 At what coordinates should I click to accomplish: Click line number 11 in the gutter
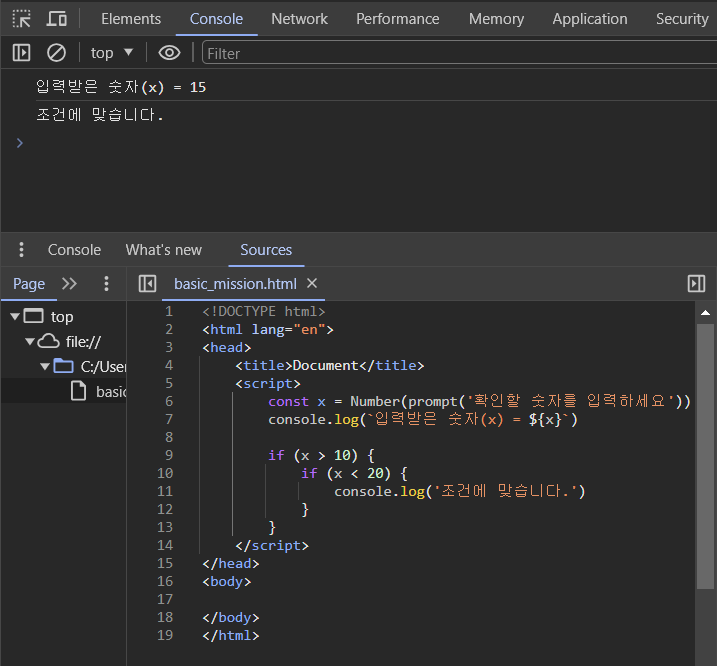click(165, 491)
